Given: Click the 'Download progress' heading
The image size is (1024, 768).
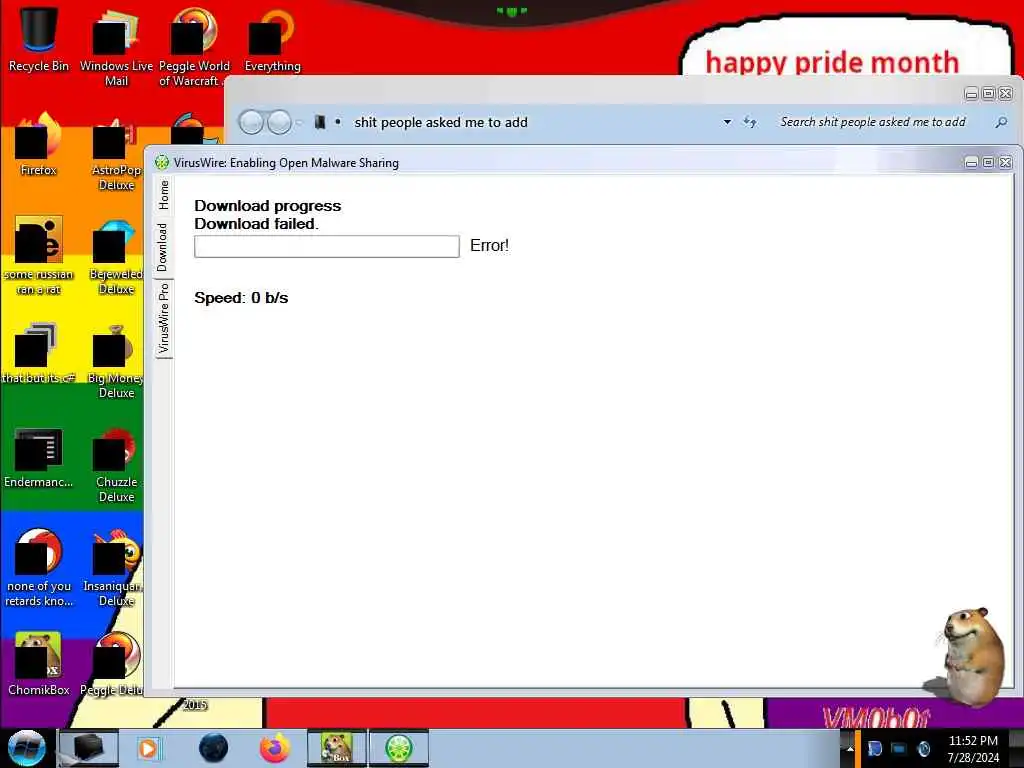Looking at the screenshot, I should click(268, 206).
